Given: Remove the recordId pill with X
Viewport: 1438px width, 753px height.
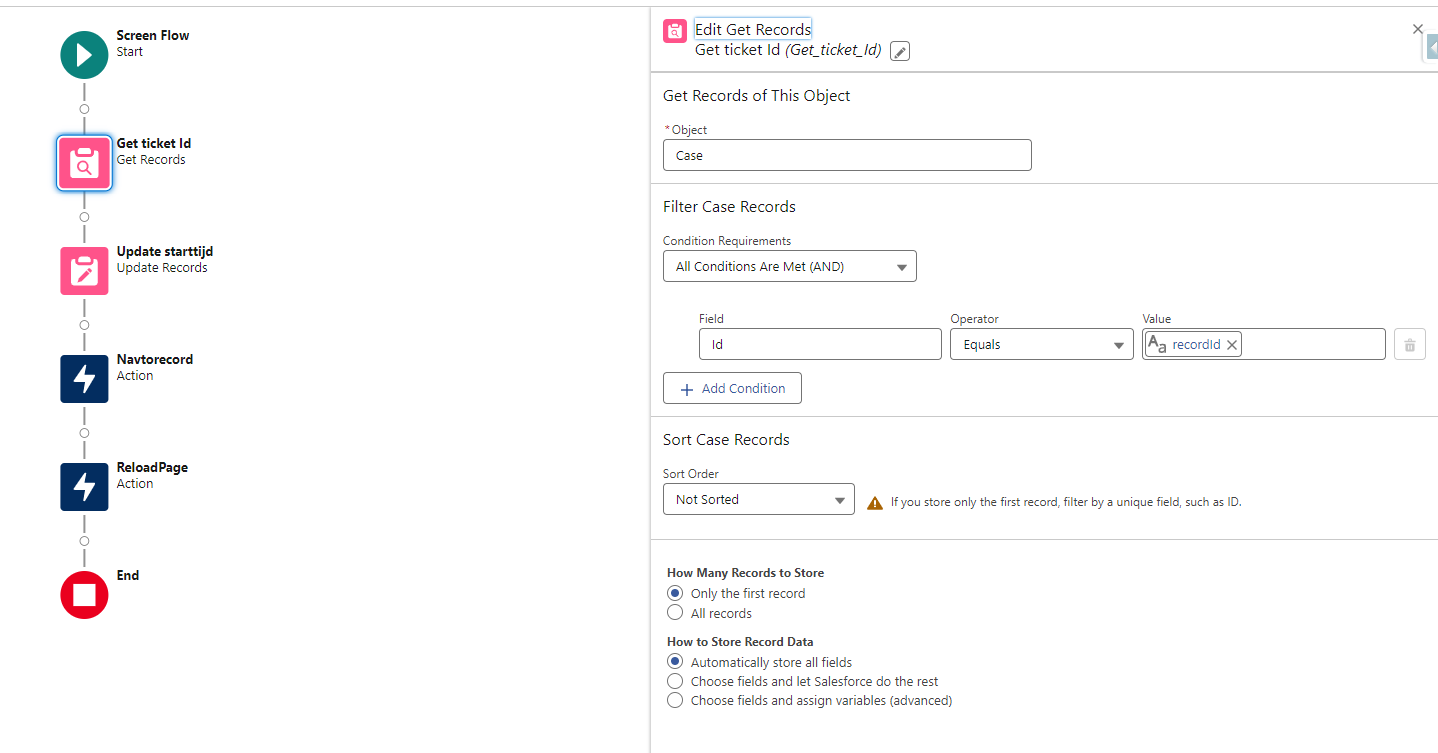Looking at the screenshot, I should 1232,345.
